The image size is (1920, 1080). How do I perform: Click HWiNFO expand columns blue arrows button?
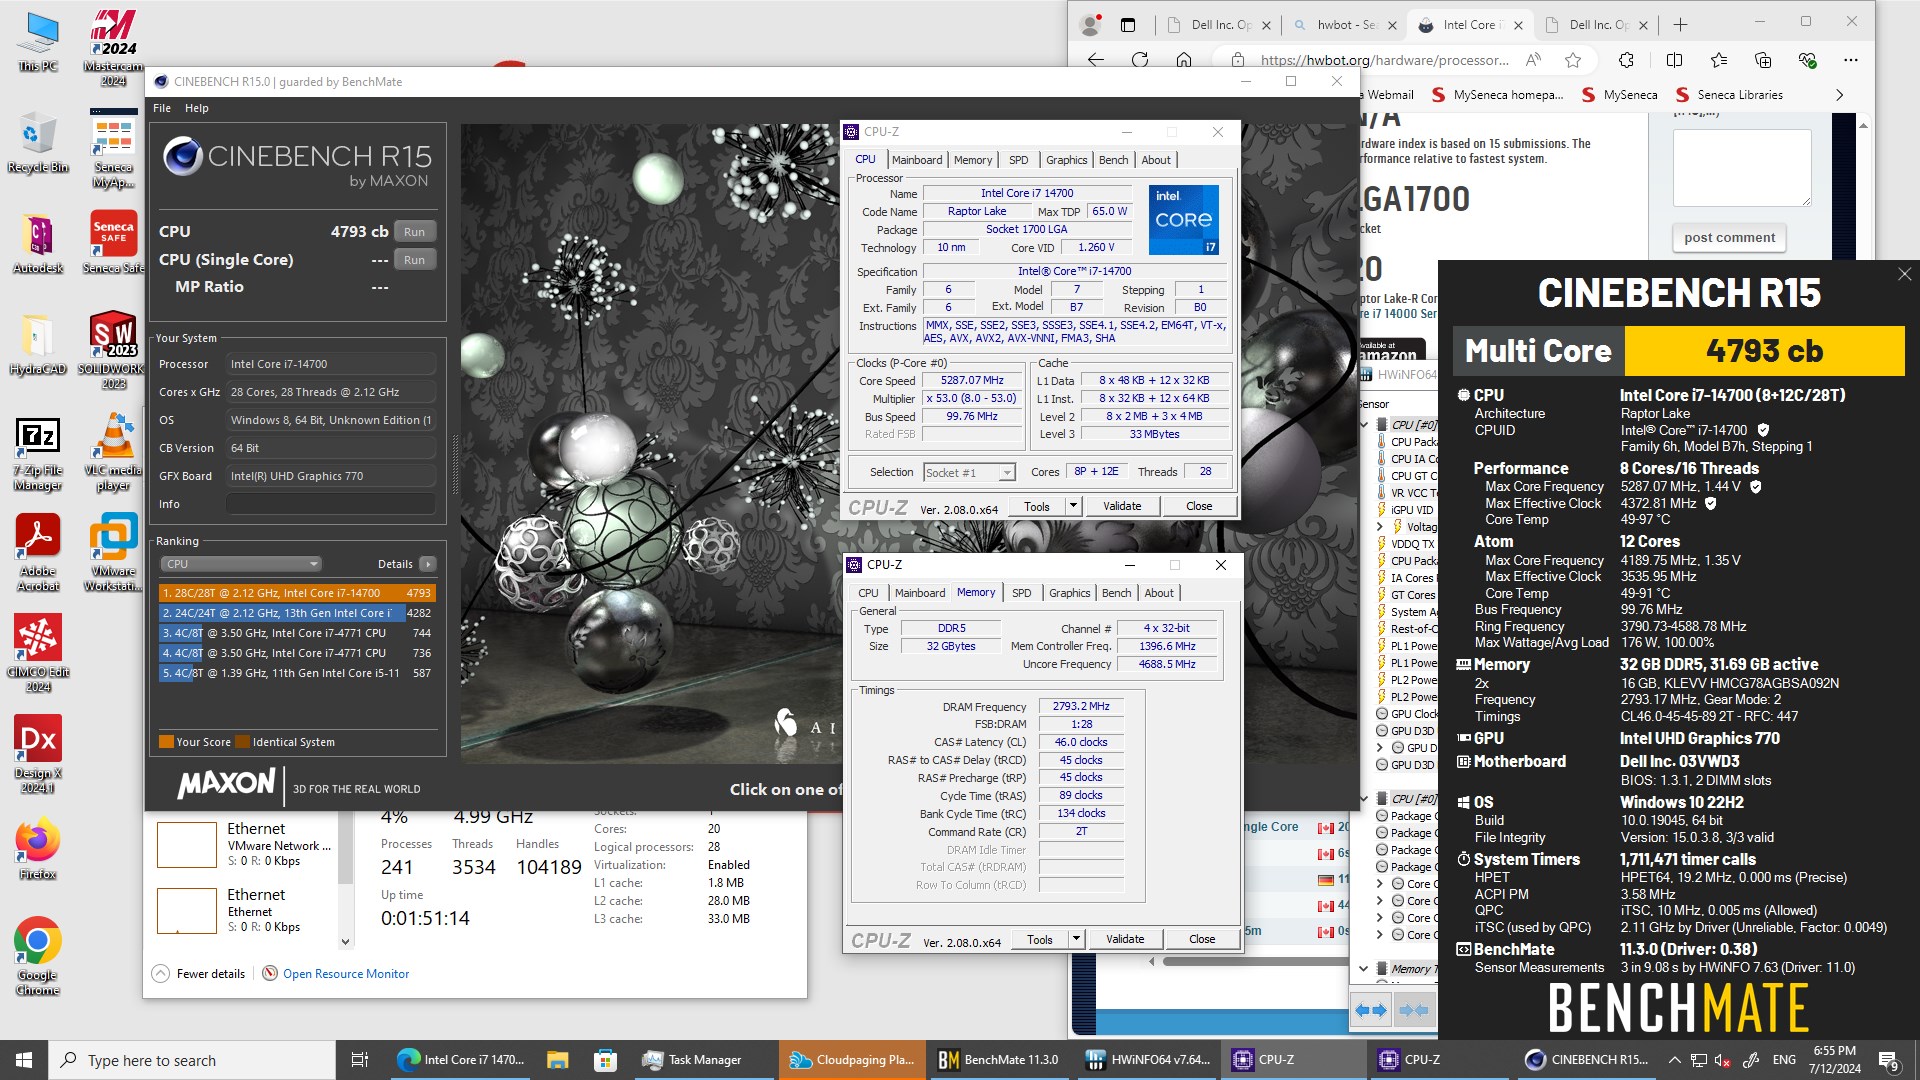pyautogui.click(x=1370, y=1010)
